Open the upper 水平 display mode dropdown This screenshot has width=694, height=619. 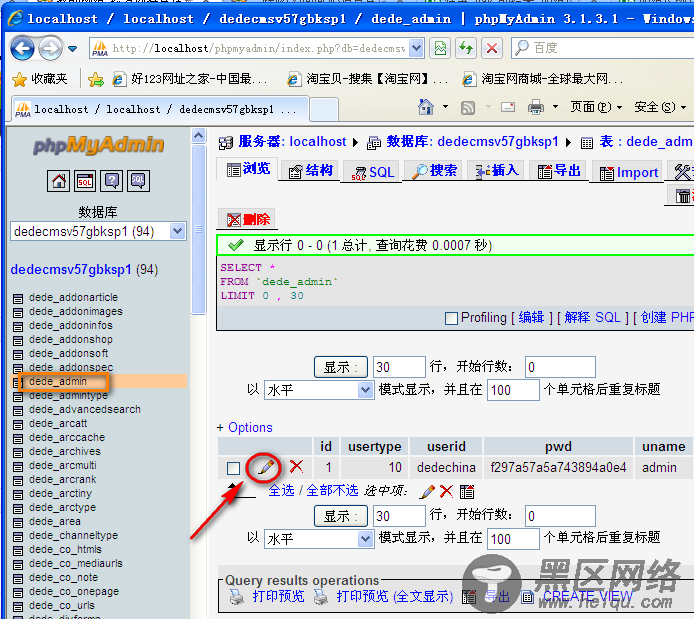319,390
